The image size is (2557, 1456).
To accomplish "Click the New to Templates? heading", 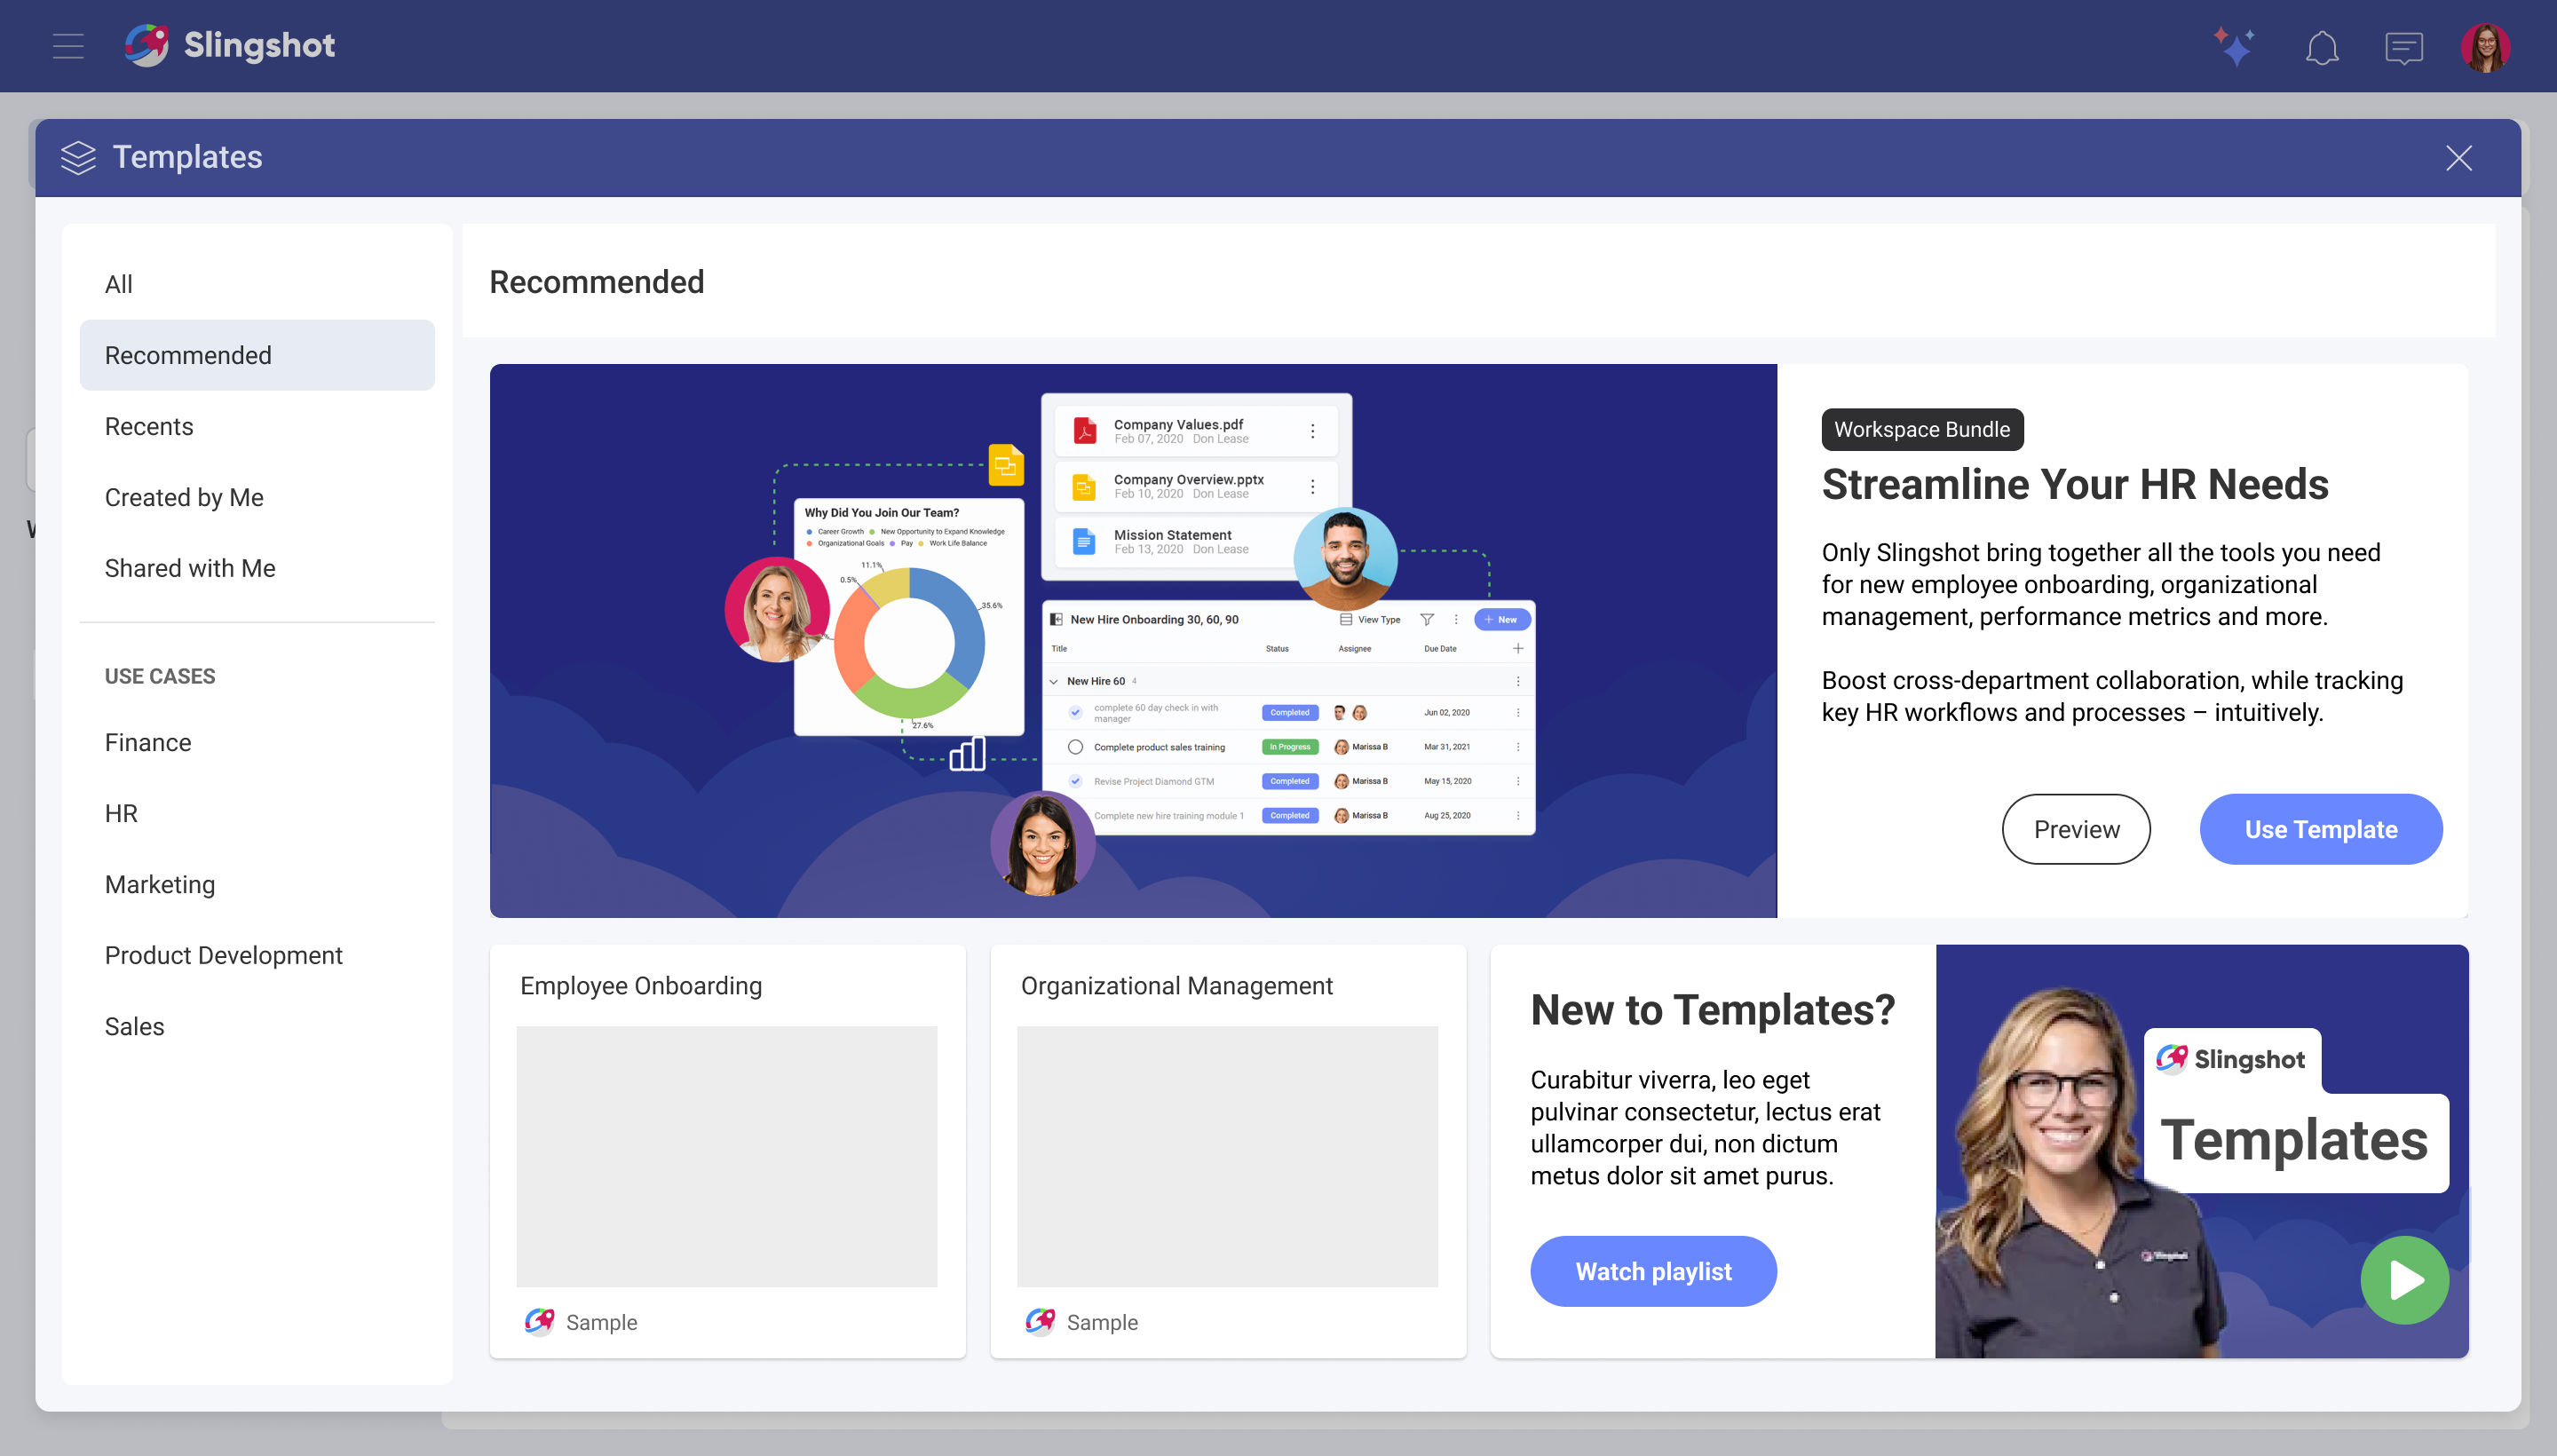I will (x=1712, y=1010).
